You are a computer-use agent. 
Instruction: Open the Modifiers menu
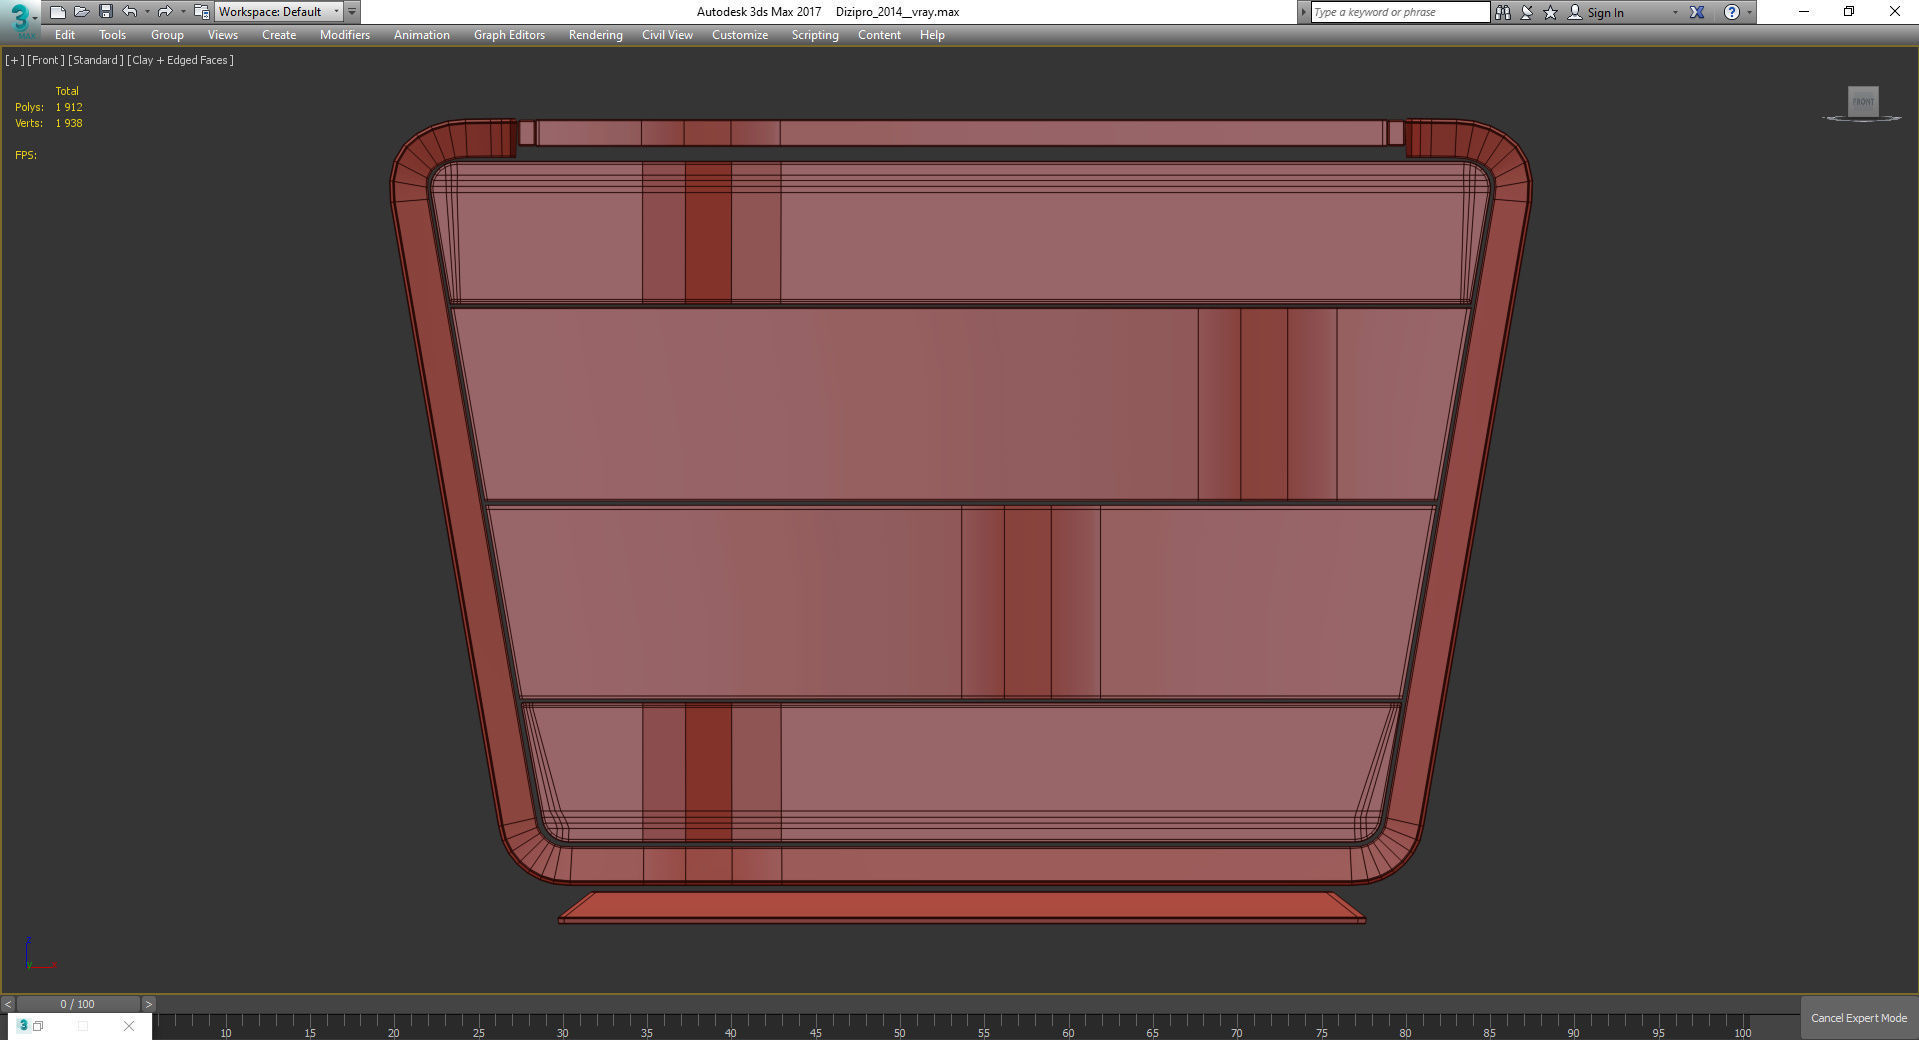point(345,35)
